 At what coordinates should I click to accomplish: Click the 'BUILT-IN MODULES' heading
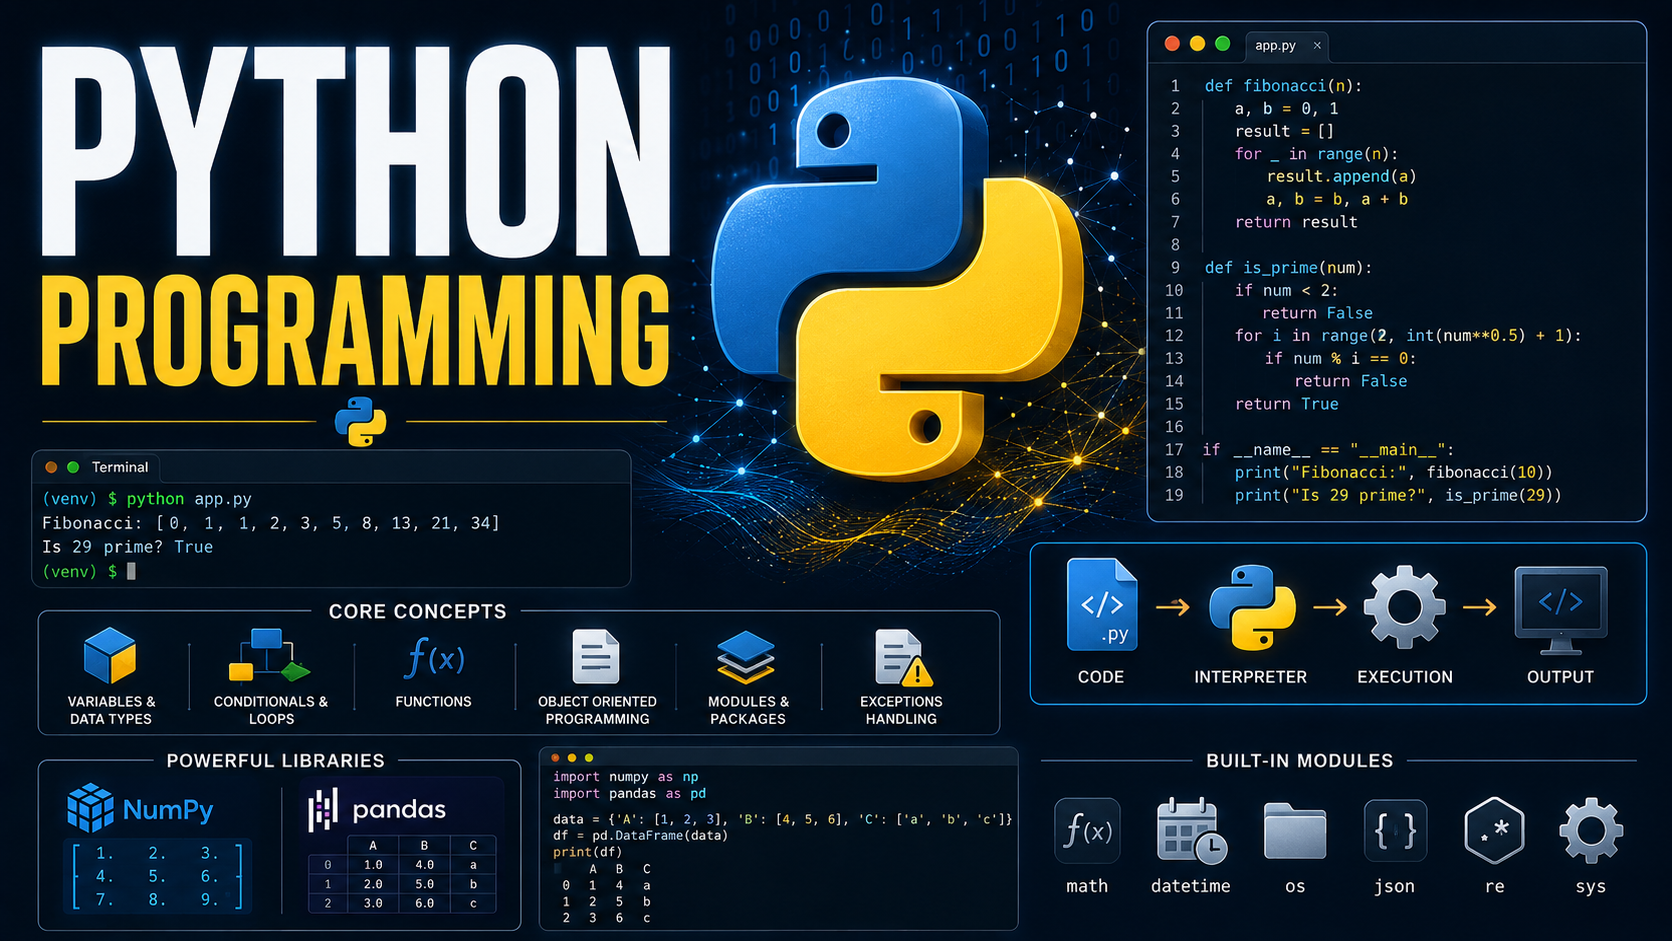tap(1299, 761)
